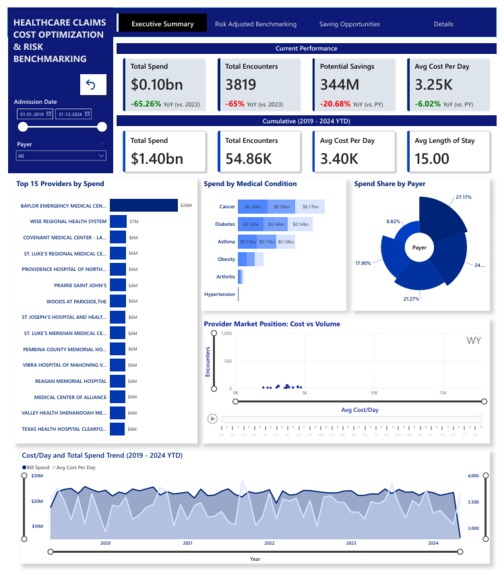This screenshot has height=573, width=500.
Task: Click the Avg Length of Stay 15.00 card
Action: [x=448, y=152]
